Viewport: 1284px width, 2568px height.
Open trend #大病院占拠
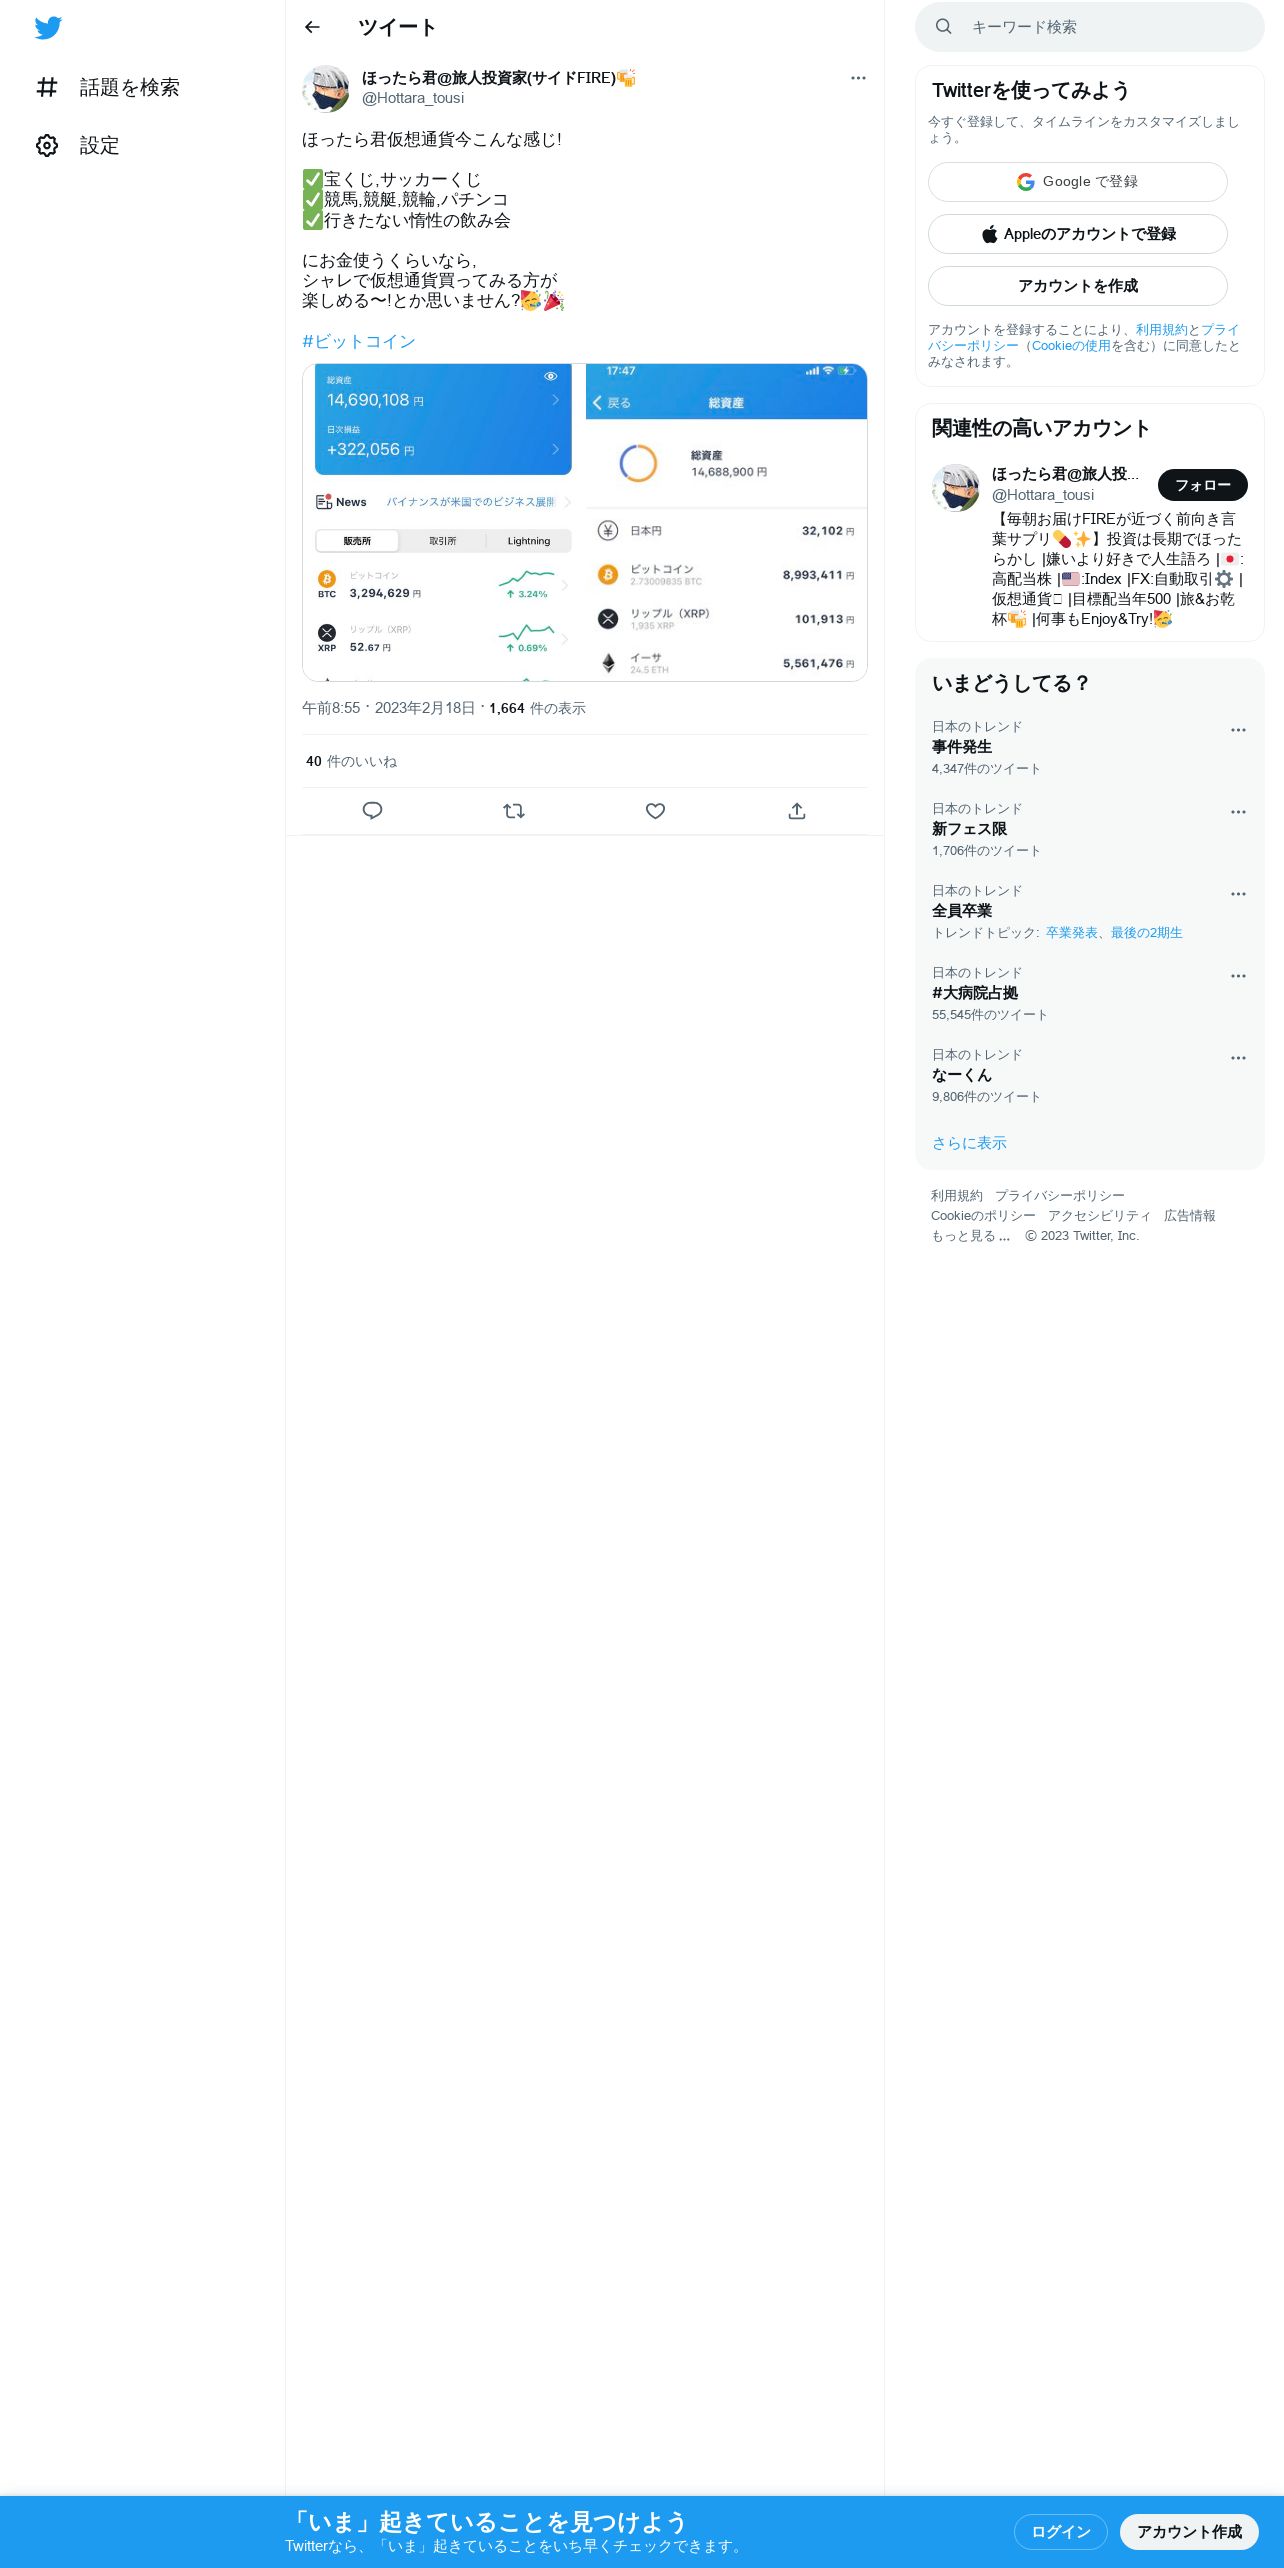point(975,993)
